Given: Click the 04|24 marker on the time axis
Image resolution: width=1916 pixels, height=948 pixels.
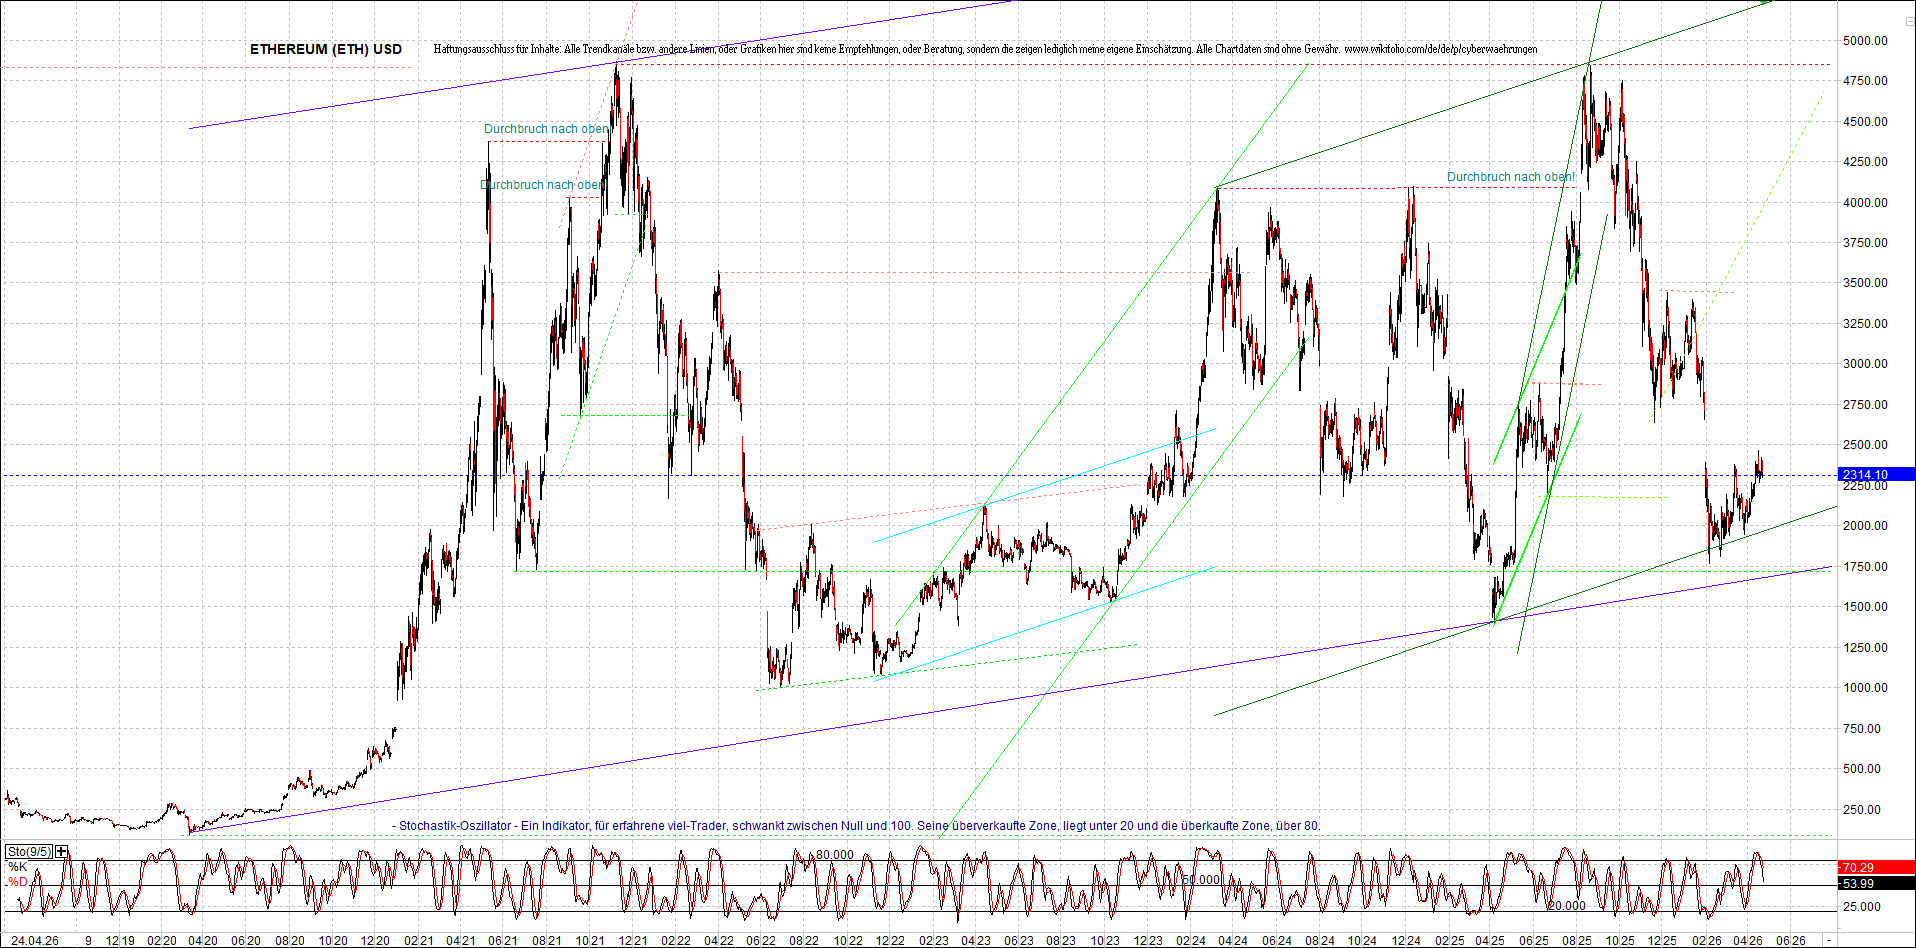Looking at the screenshot, I should click(1232, 941).
